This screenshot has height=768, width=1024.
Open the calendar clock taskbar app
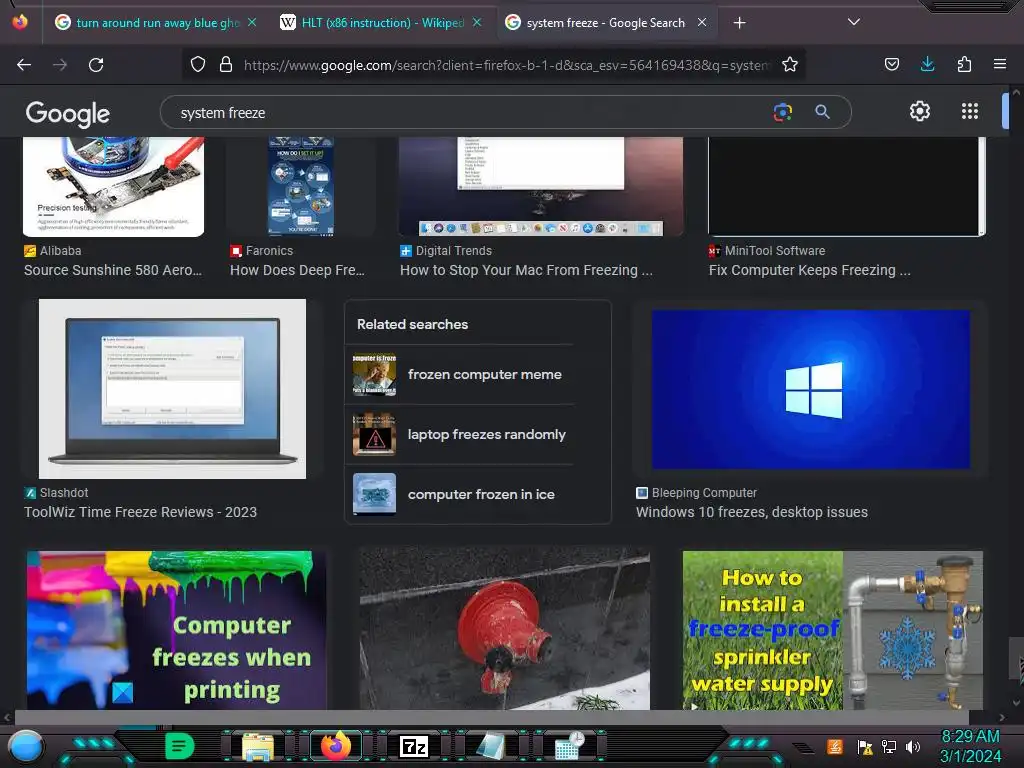tap(569, 746)
